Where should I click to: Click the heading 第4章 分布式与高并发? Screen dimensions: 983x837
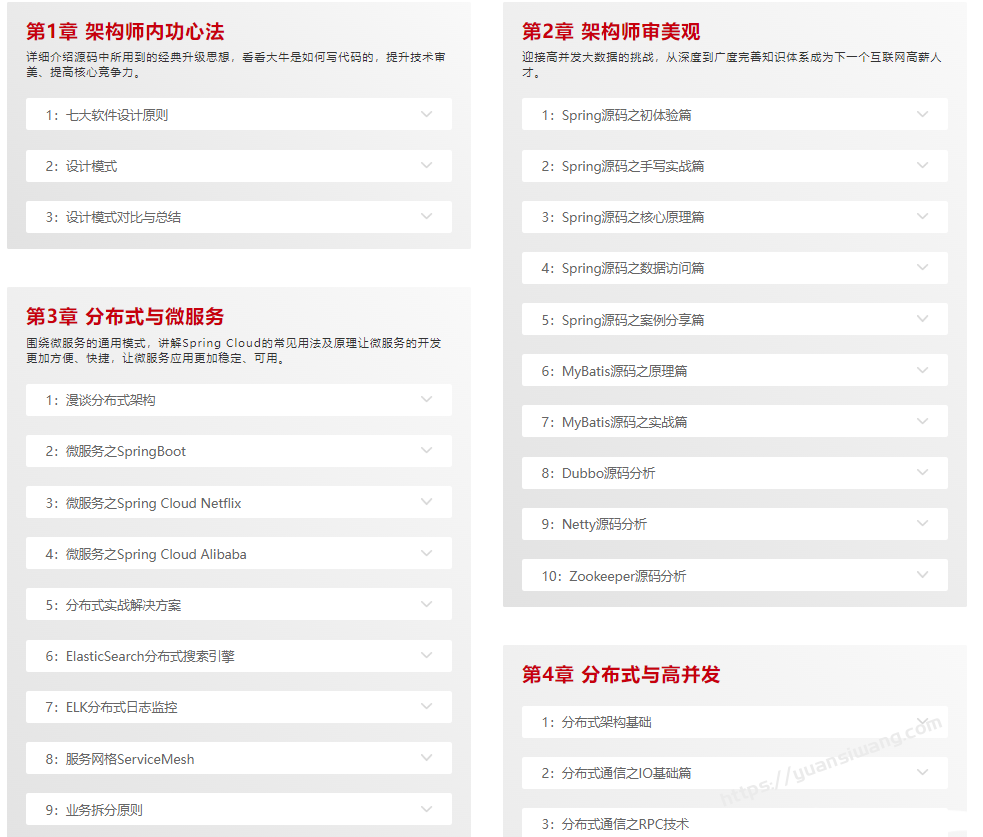click(x=621, y=675)
